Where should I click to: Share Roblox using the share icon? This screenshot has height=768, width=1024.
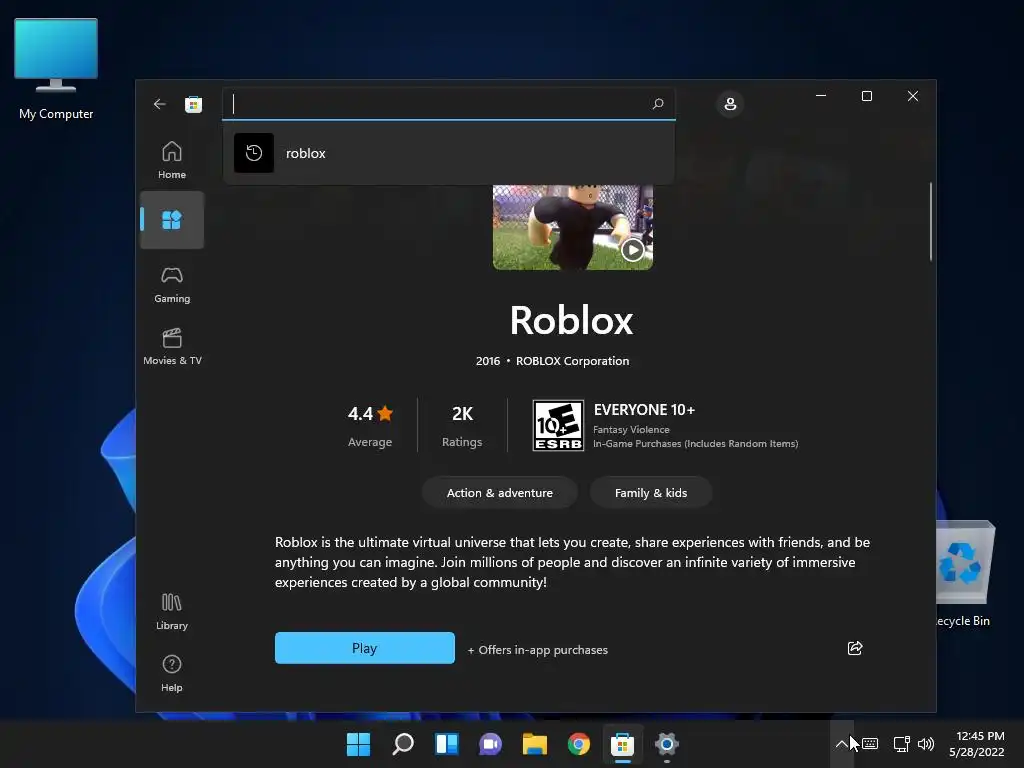(855, 648)
